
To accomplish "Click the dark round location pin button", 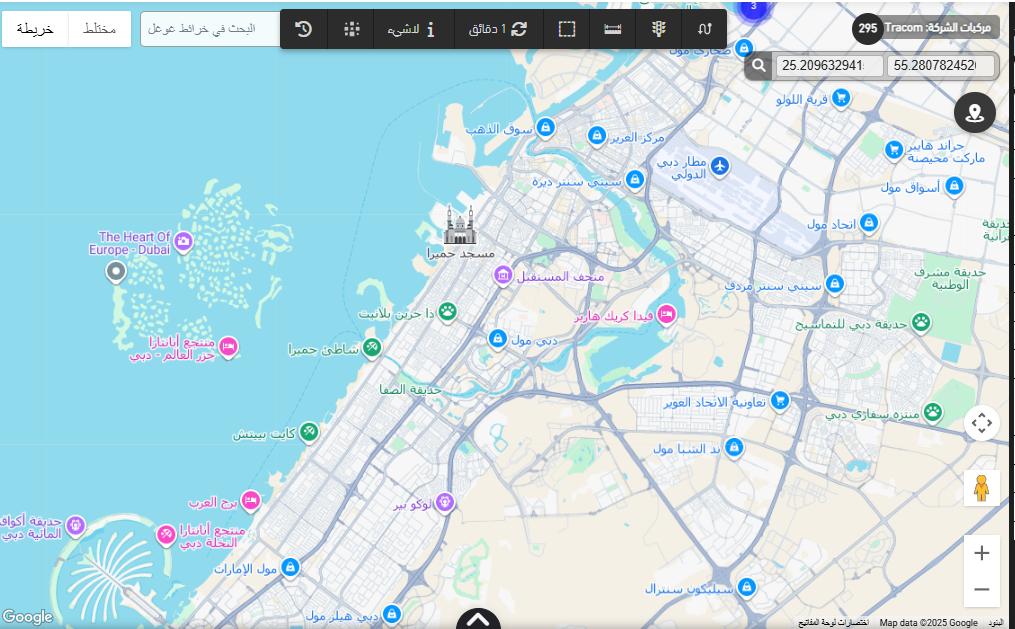I will (974, 113).
